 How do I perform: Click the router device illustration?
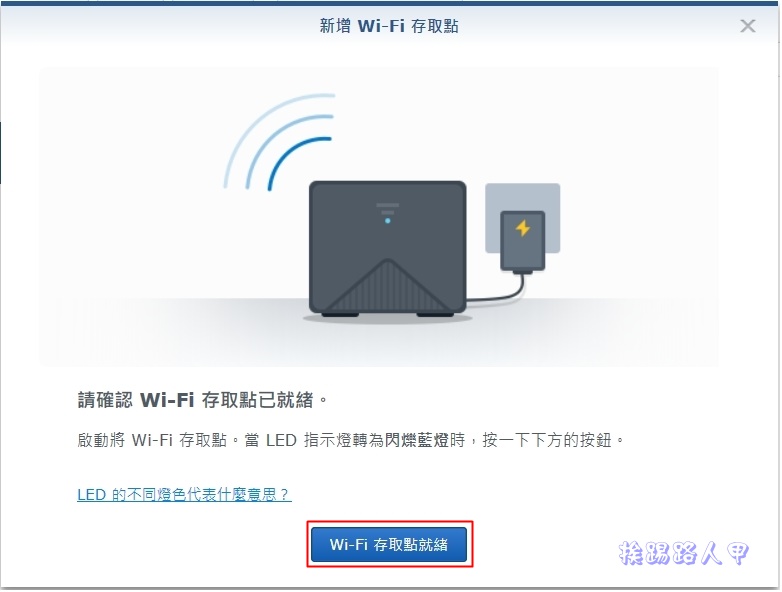pos(388,249)
